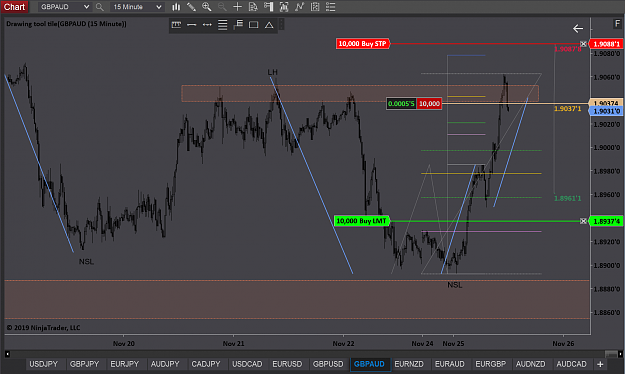This screenshot has width=625, height=374.
Task: Click the red Chart title label
Action: pos(14,7)
